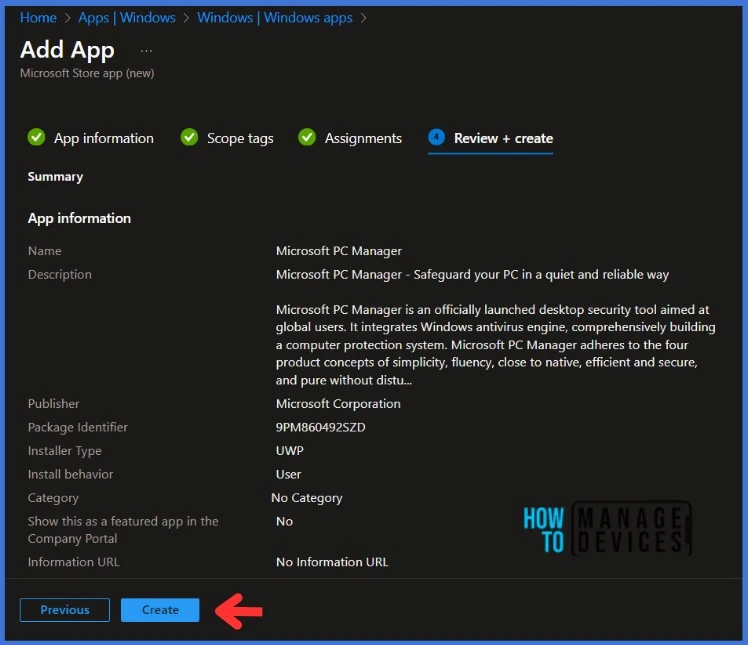Viewport: 748px width, 645px height.
Task: Click the Name field label
Action: (x=44, y=251)
